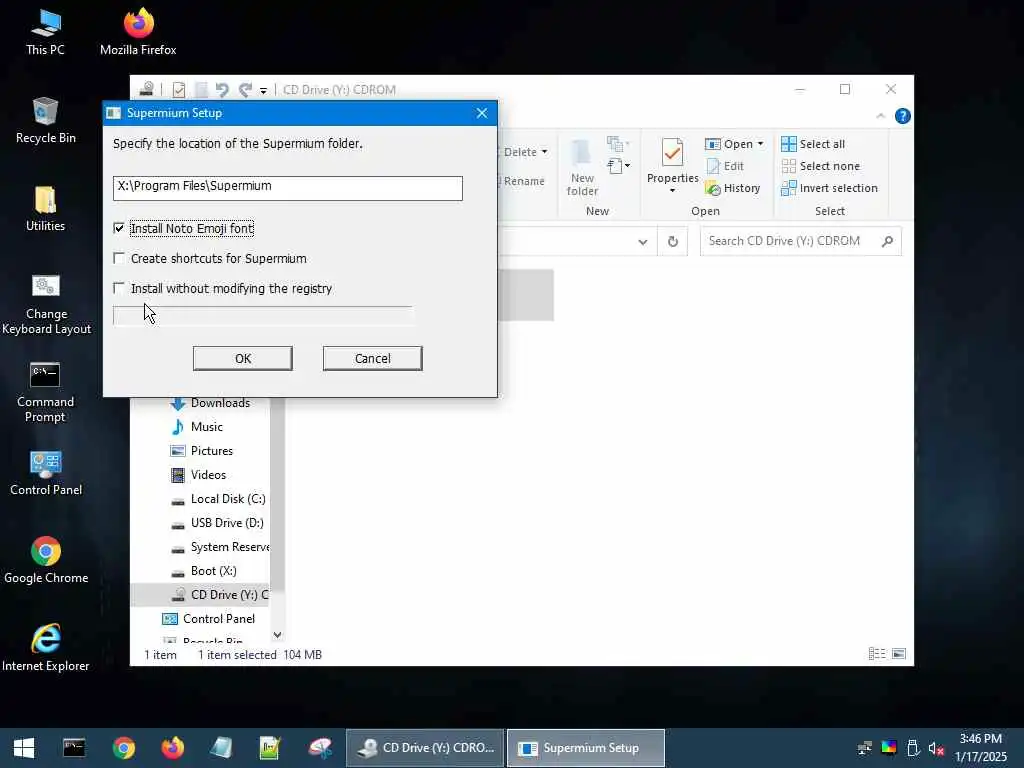
Task: Click Invert selection in Explorer ribbon
Action: pos(829,188)
